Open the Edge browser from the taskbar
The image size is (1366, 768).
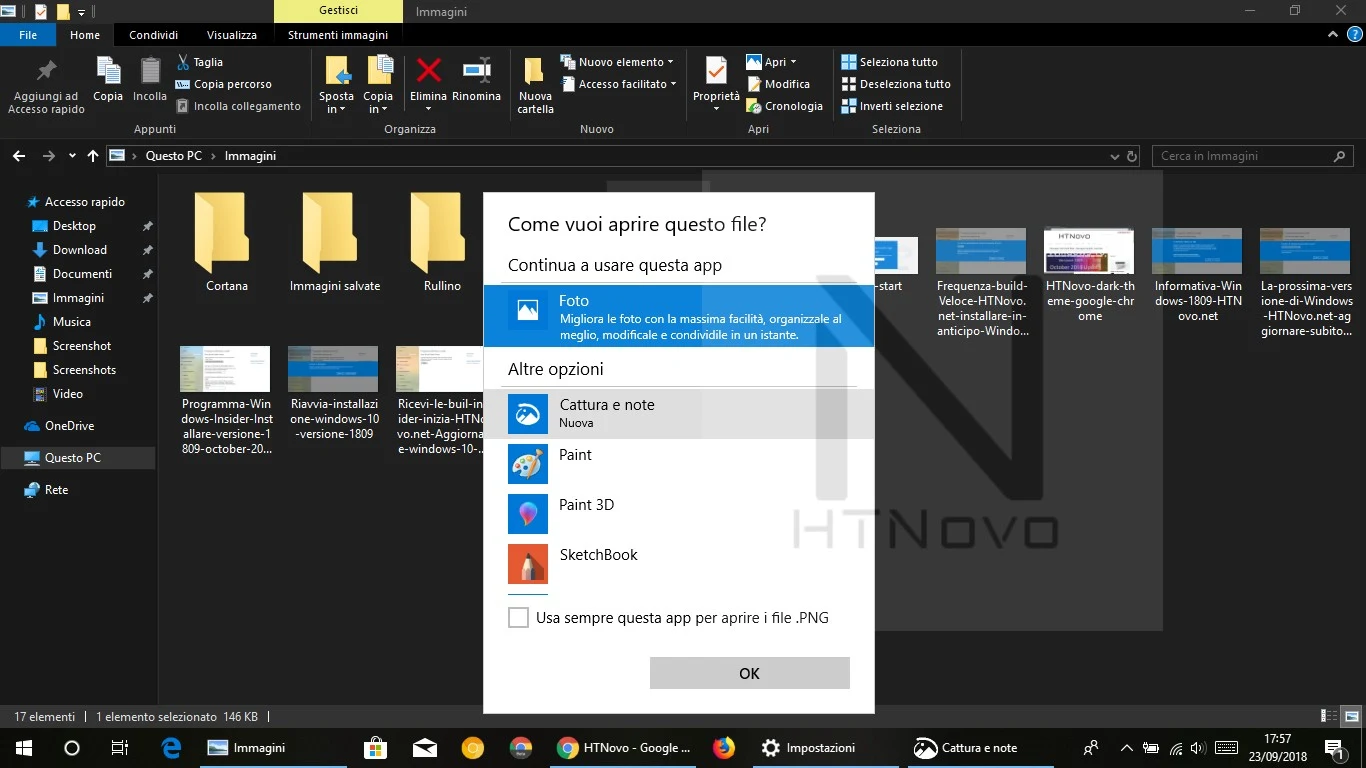click(x=171, y=748)
